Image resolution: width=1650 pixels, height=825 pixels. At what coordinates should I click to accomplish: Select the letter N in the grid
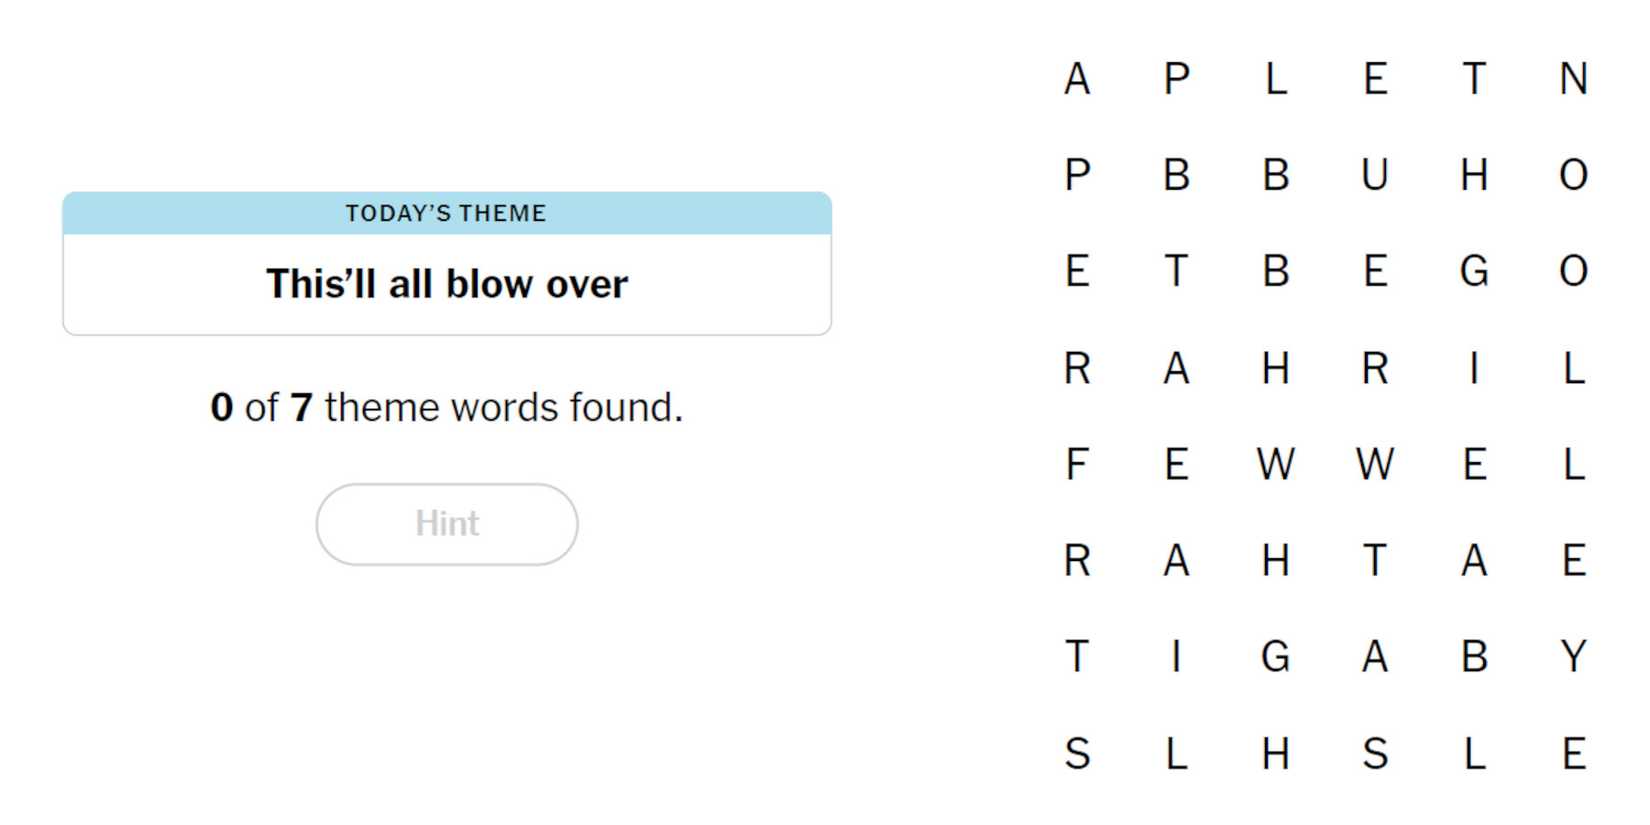click(1573, 79)
